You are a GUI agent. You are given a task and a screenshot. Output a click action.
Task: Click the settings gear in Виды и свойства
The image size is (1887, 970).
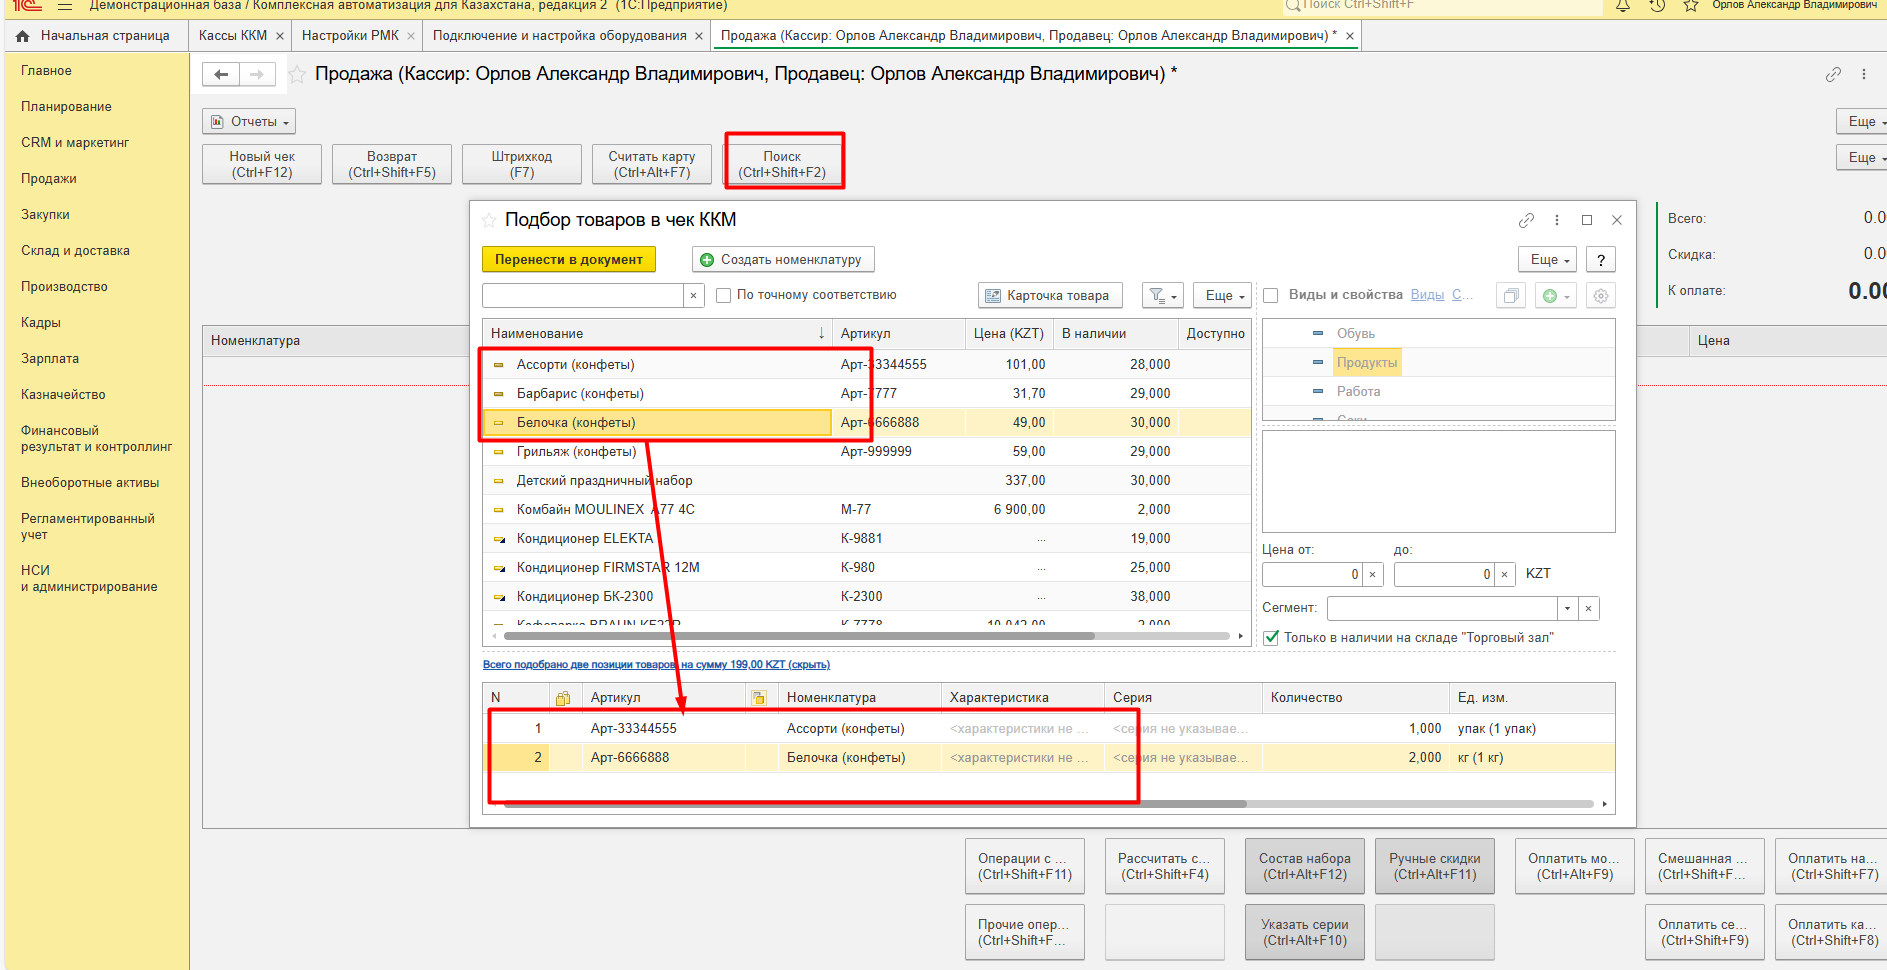[1600, 296]
